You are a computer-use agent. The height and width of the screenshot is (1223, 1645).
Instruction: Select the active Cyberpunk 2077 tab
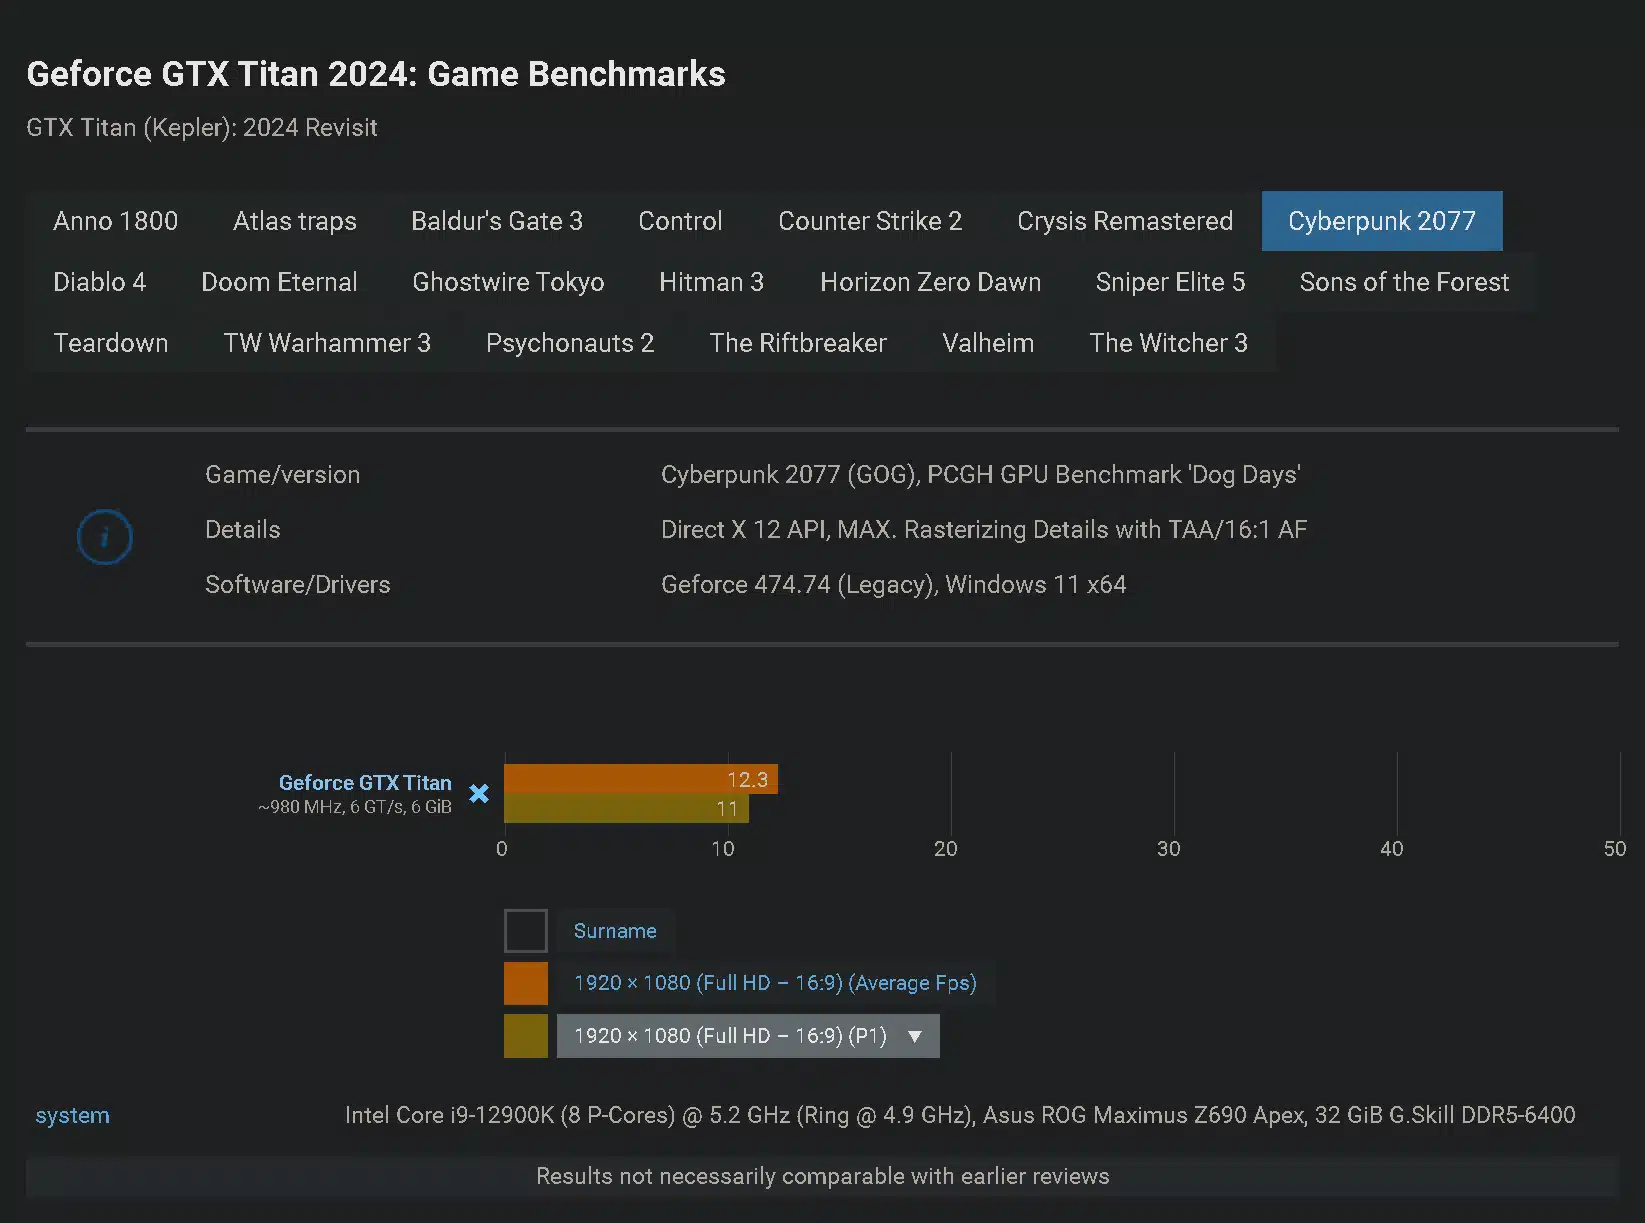point(1382,221)
